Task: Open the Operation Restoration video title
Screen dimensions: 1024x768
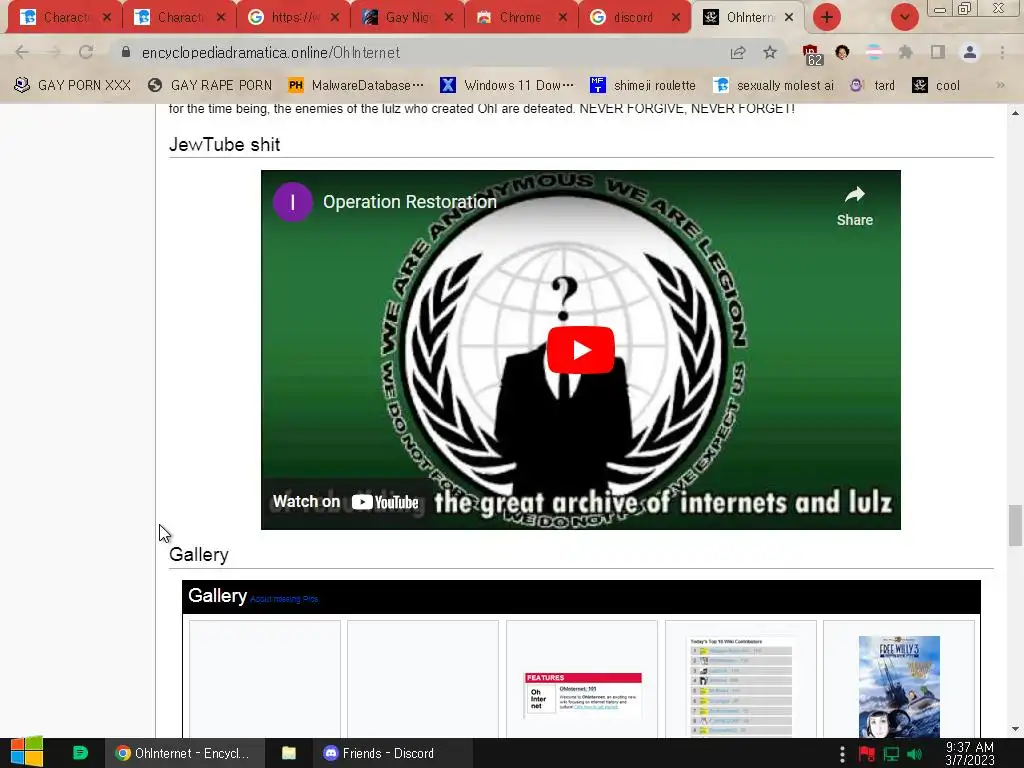Action: pyautogui.click(x=409, y=202)
